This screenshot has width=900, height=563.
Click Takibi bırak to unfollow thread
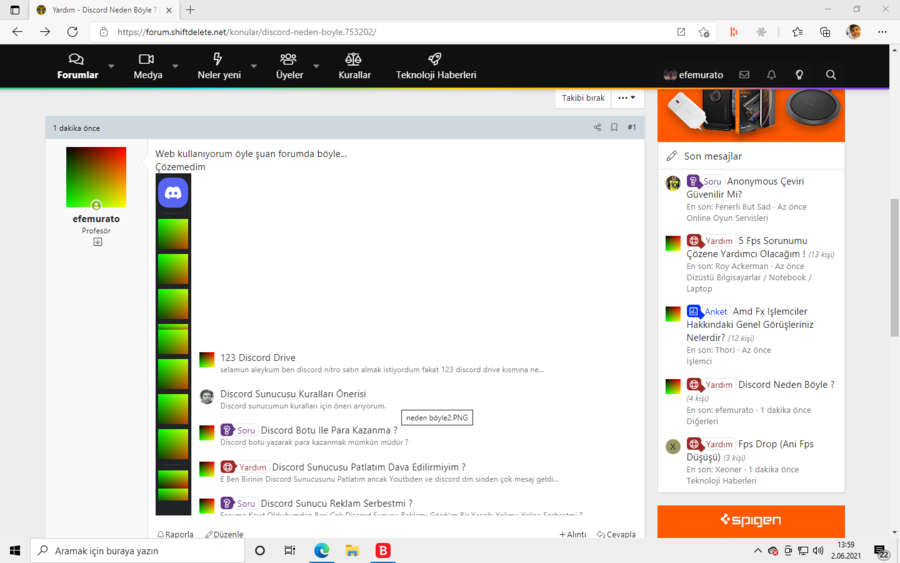(x=583, y=98)
